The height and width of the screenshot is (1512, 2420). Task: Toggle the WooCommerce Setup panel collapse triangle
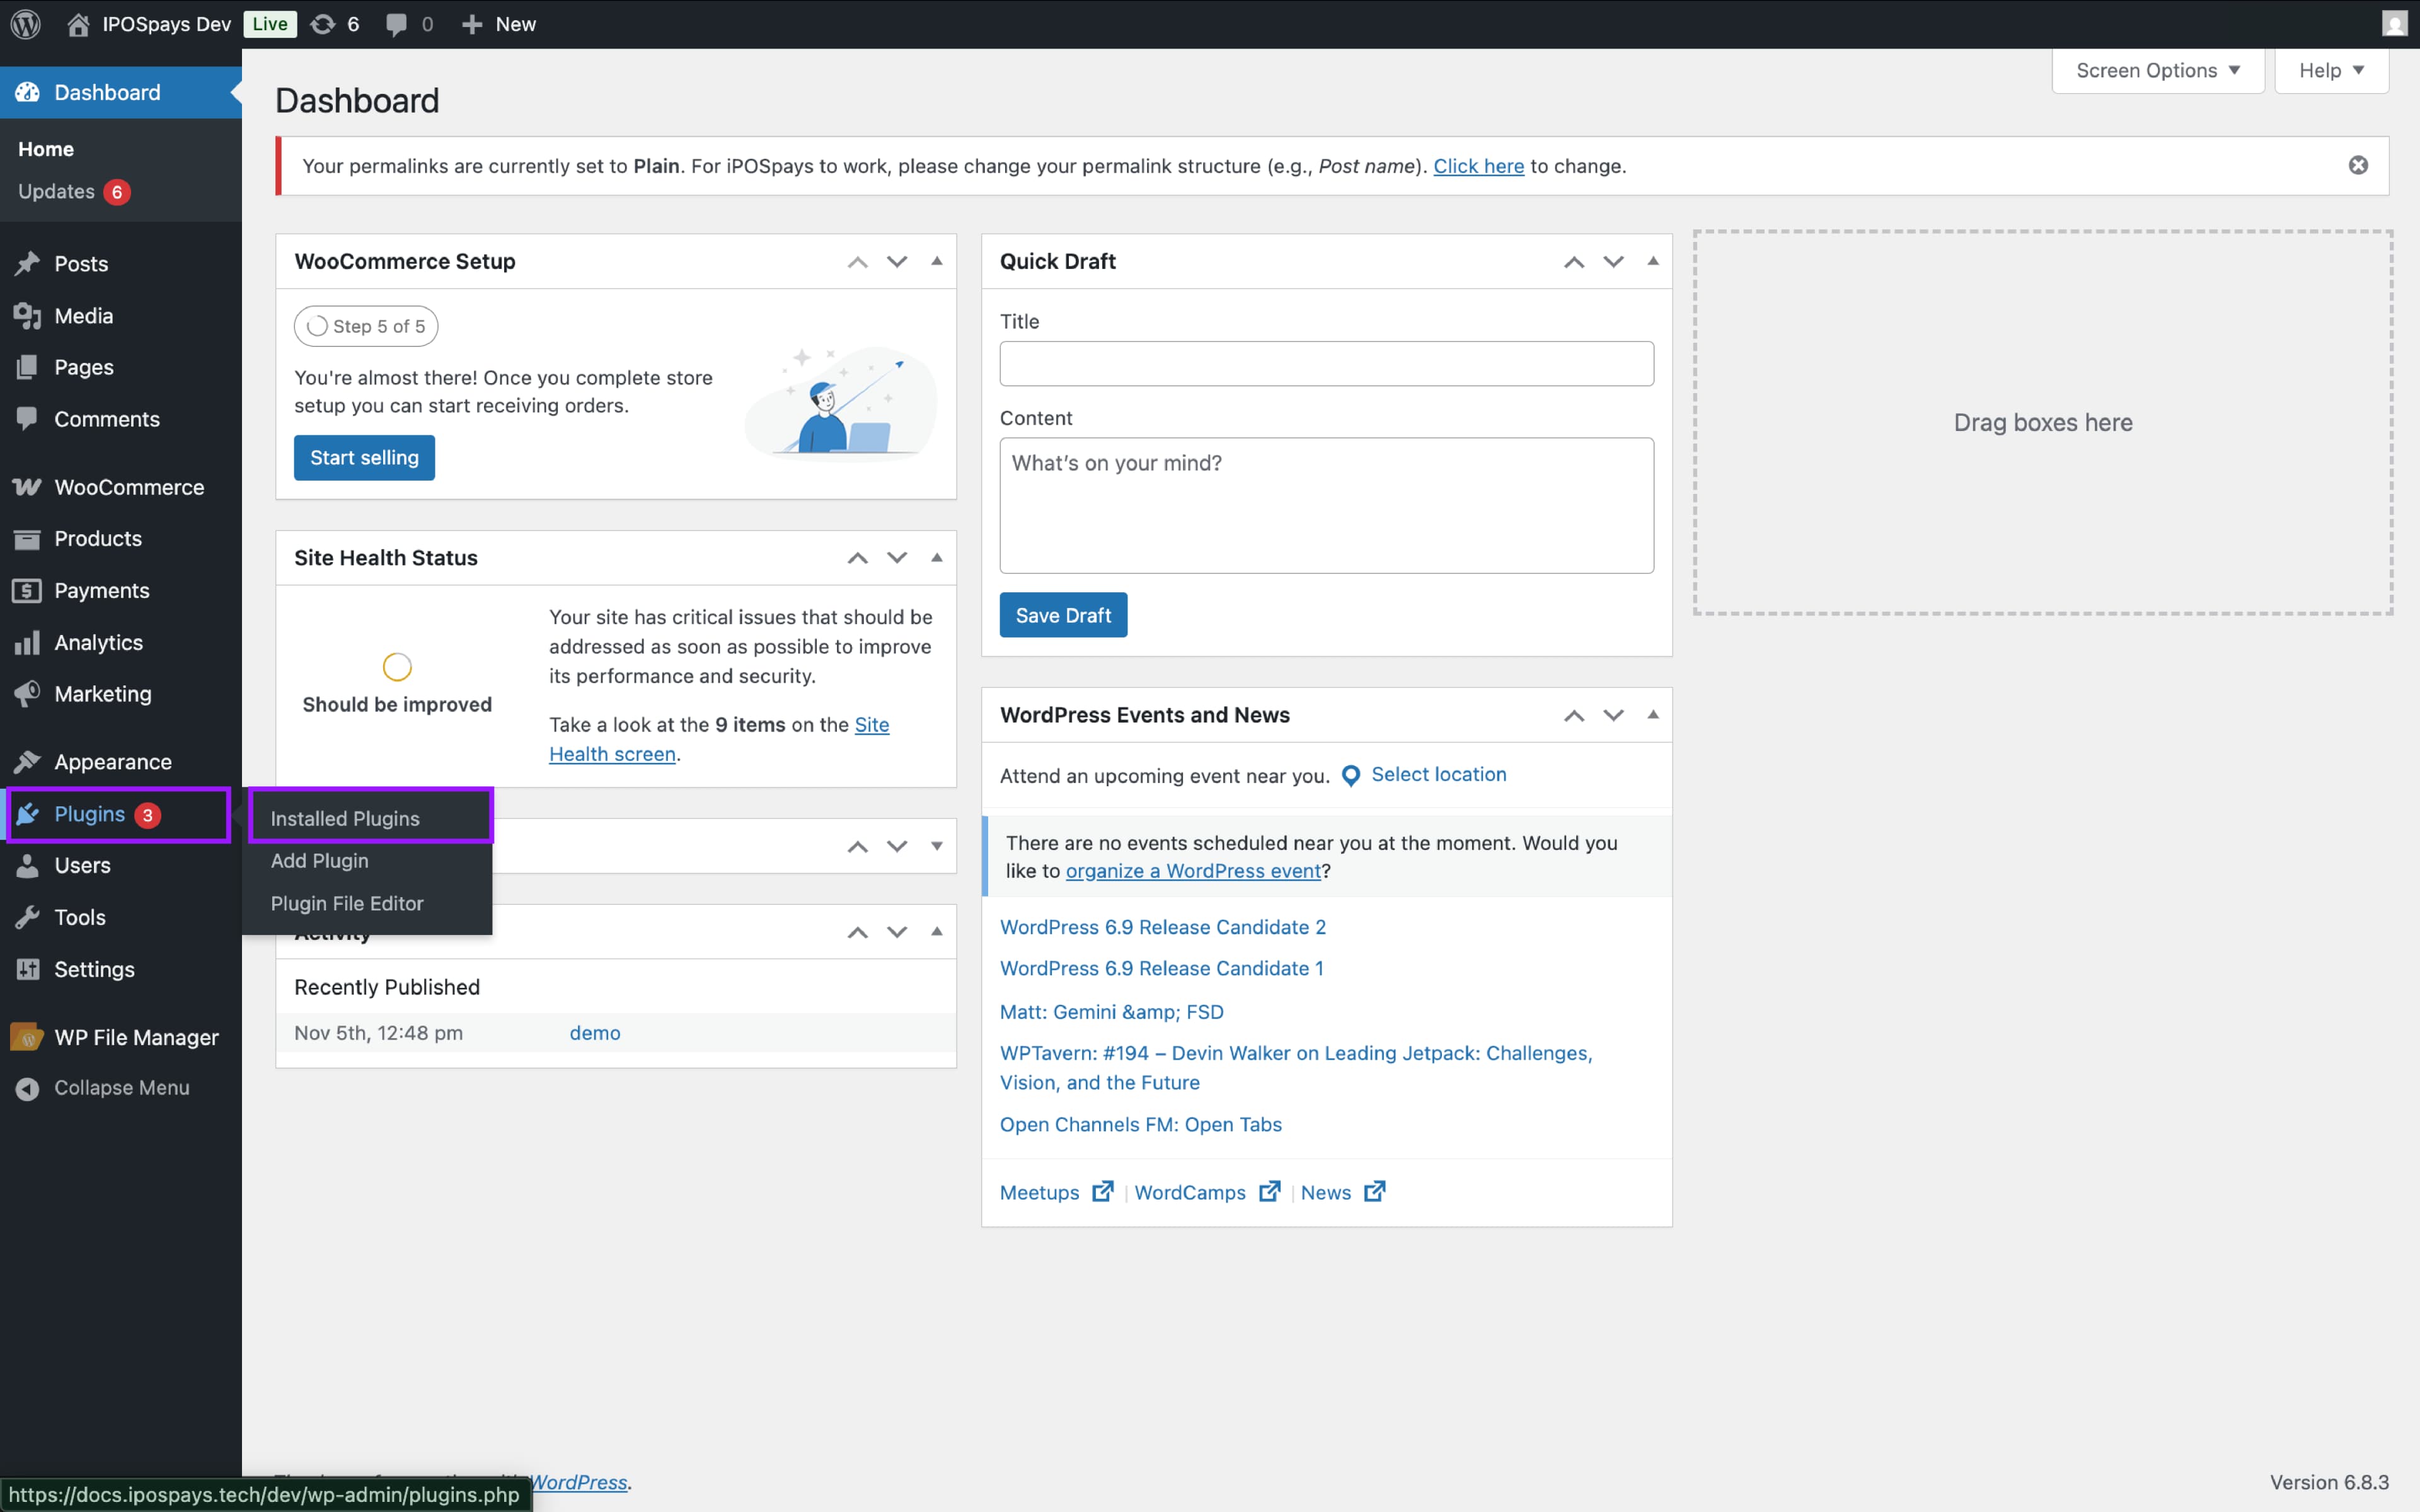[937, 261]
